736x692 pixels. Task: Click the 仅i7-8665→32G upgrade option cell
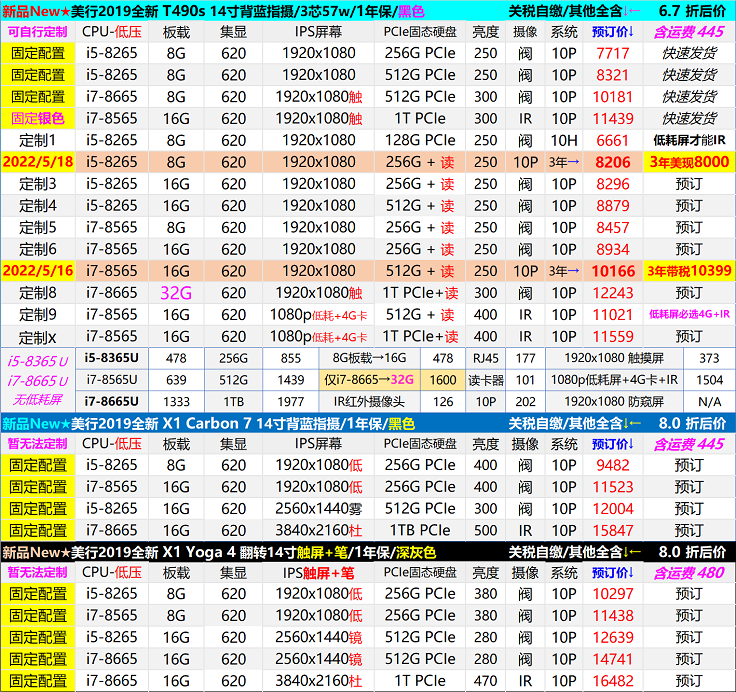[368, 380]
